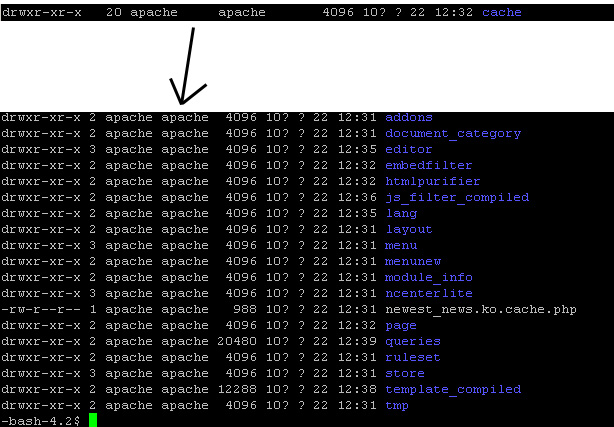614x427 pixels.
Task: Select the ruleset directory entry
Action: click(x=412, y=358)
